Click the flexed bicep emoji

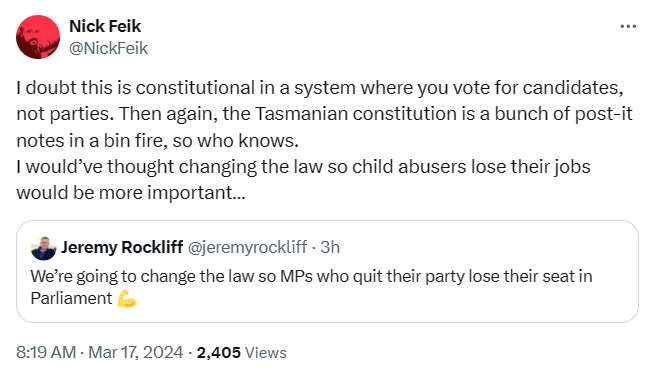tap(126, 299)
